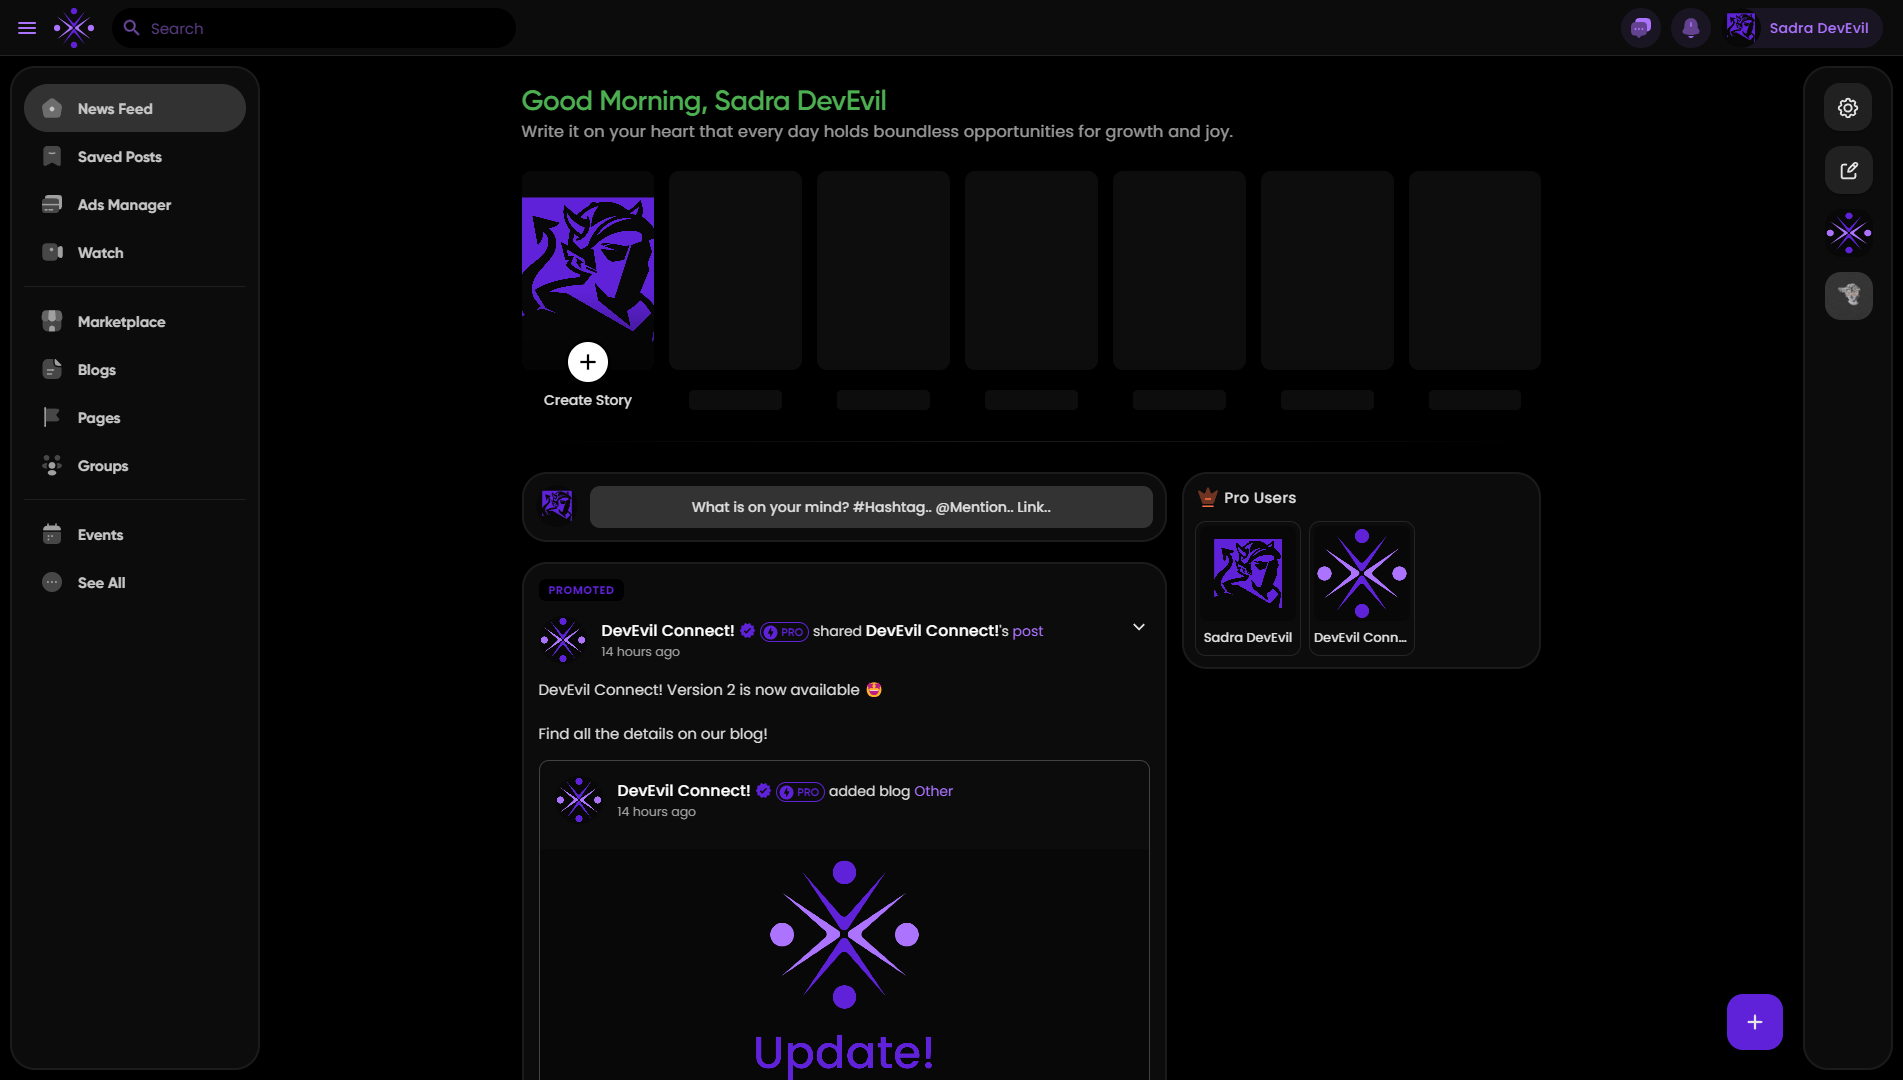Select the Watch section icon in the sidebar
Viewport: 1903px width, 1080px height.
point(51,252)
